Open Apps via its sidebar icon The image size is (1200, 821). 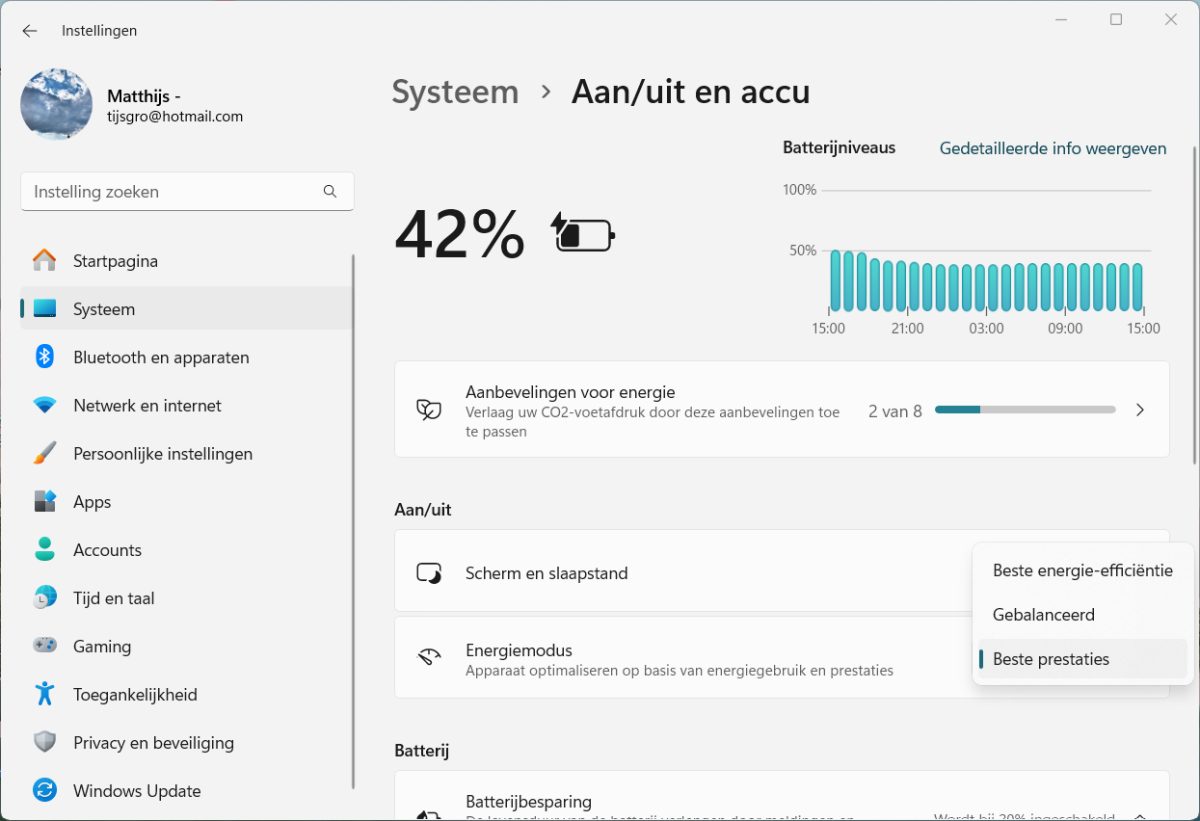(45, 502)
